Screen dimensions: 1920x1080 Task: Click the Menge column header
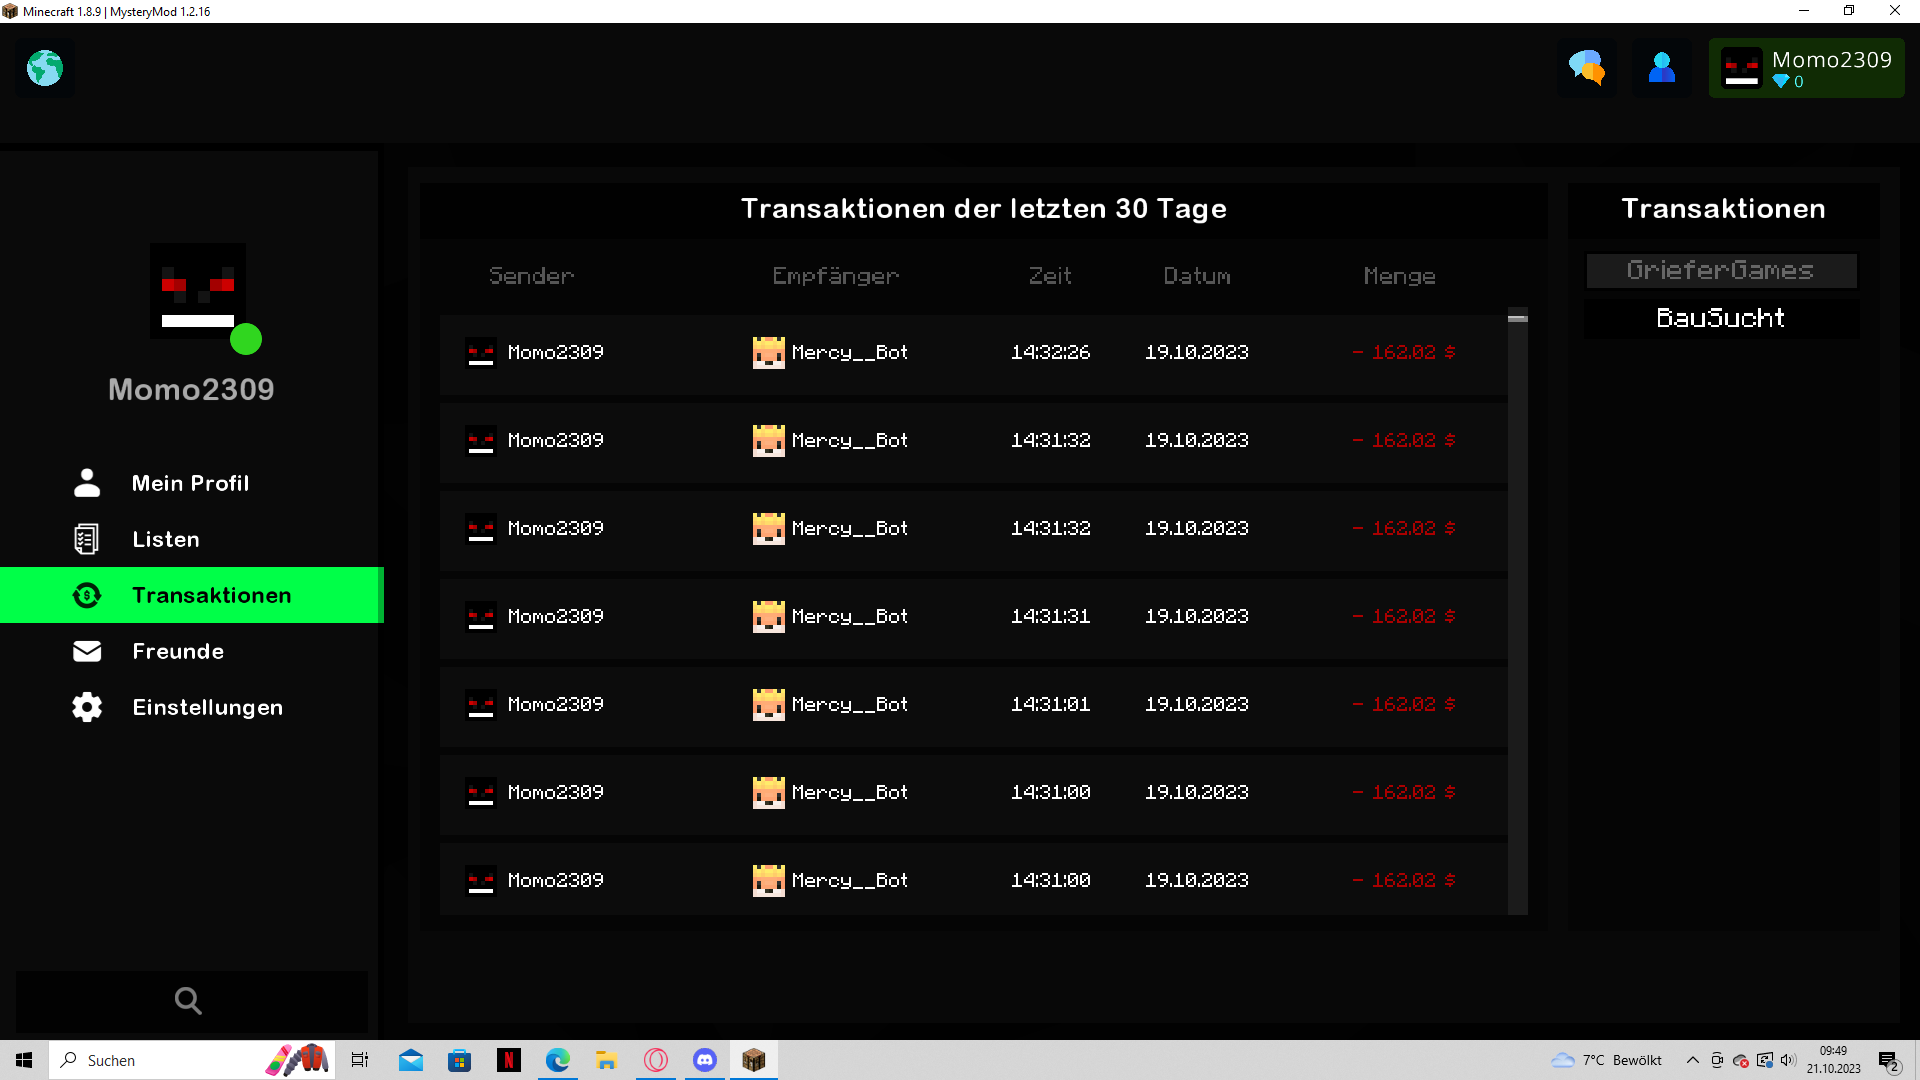tap(1399, 276)
